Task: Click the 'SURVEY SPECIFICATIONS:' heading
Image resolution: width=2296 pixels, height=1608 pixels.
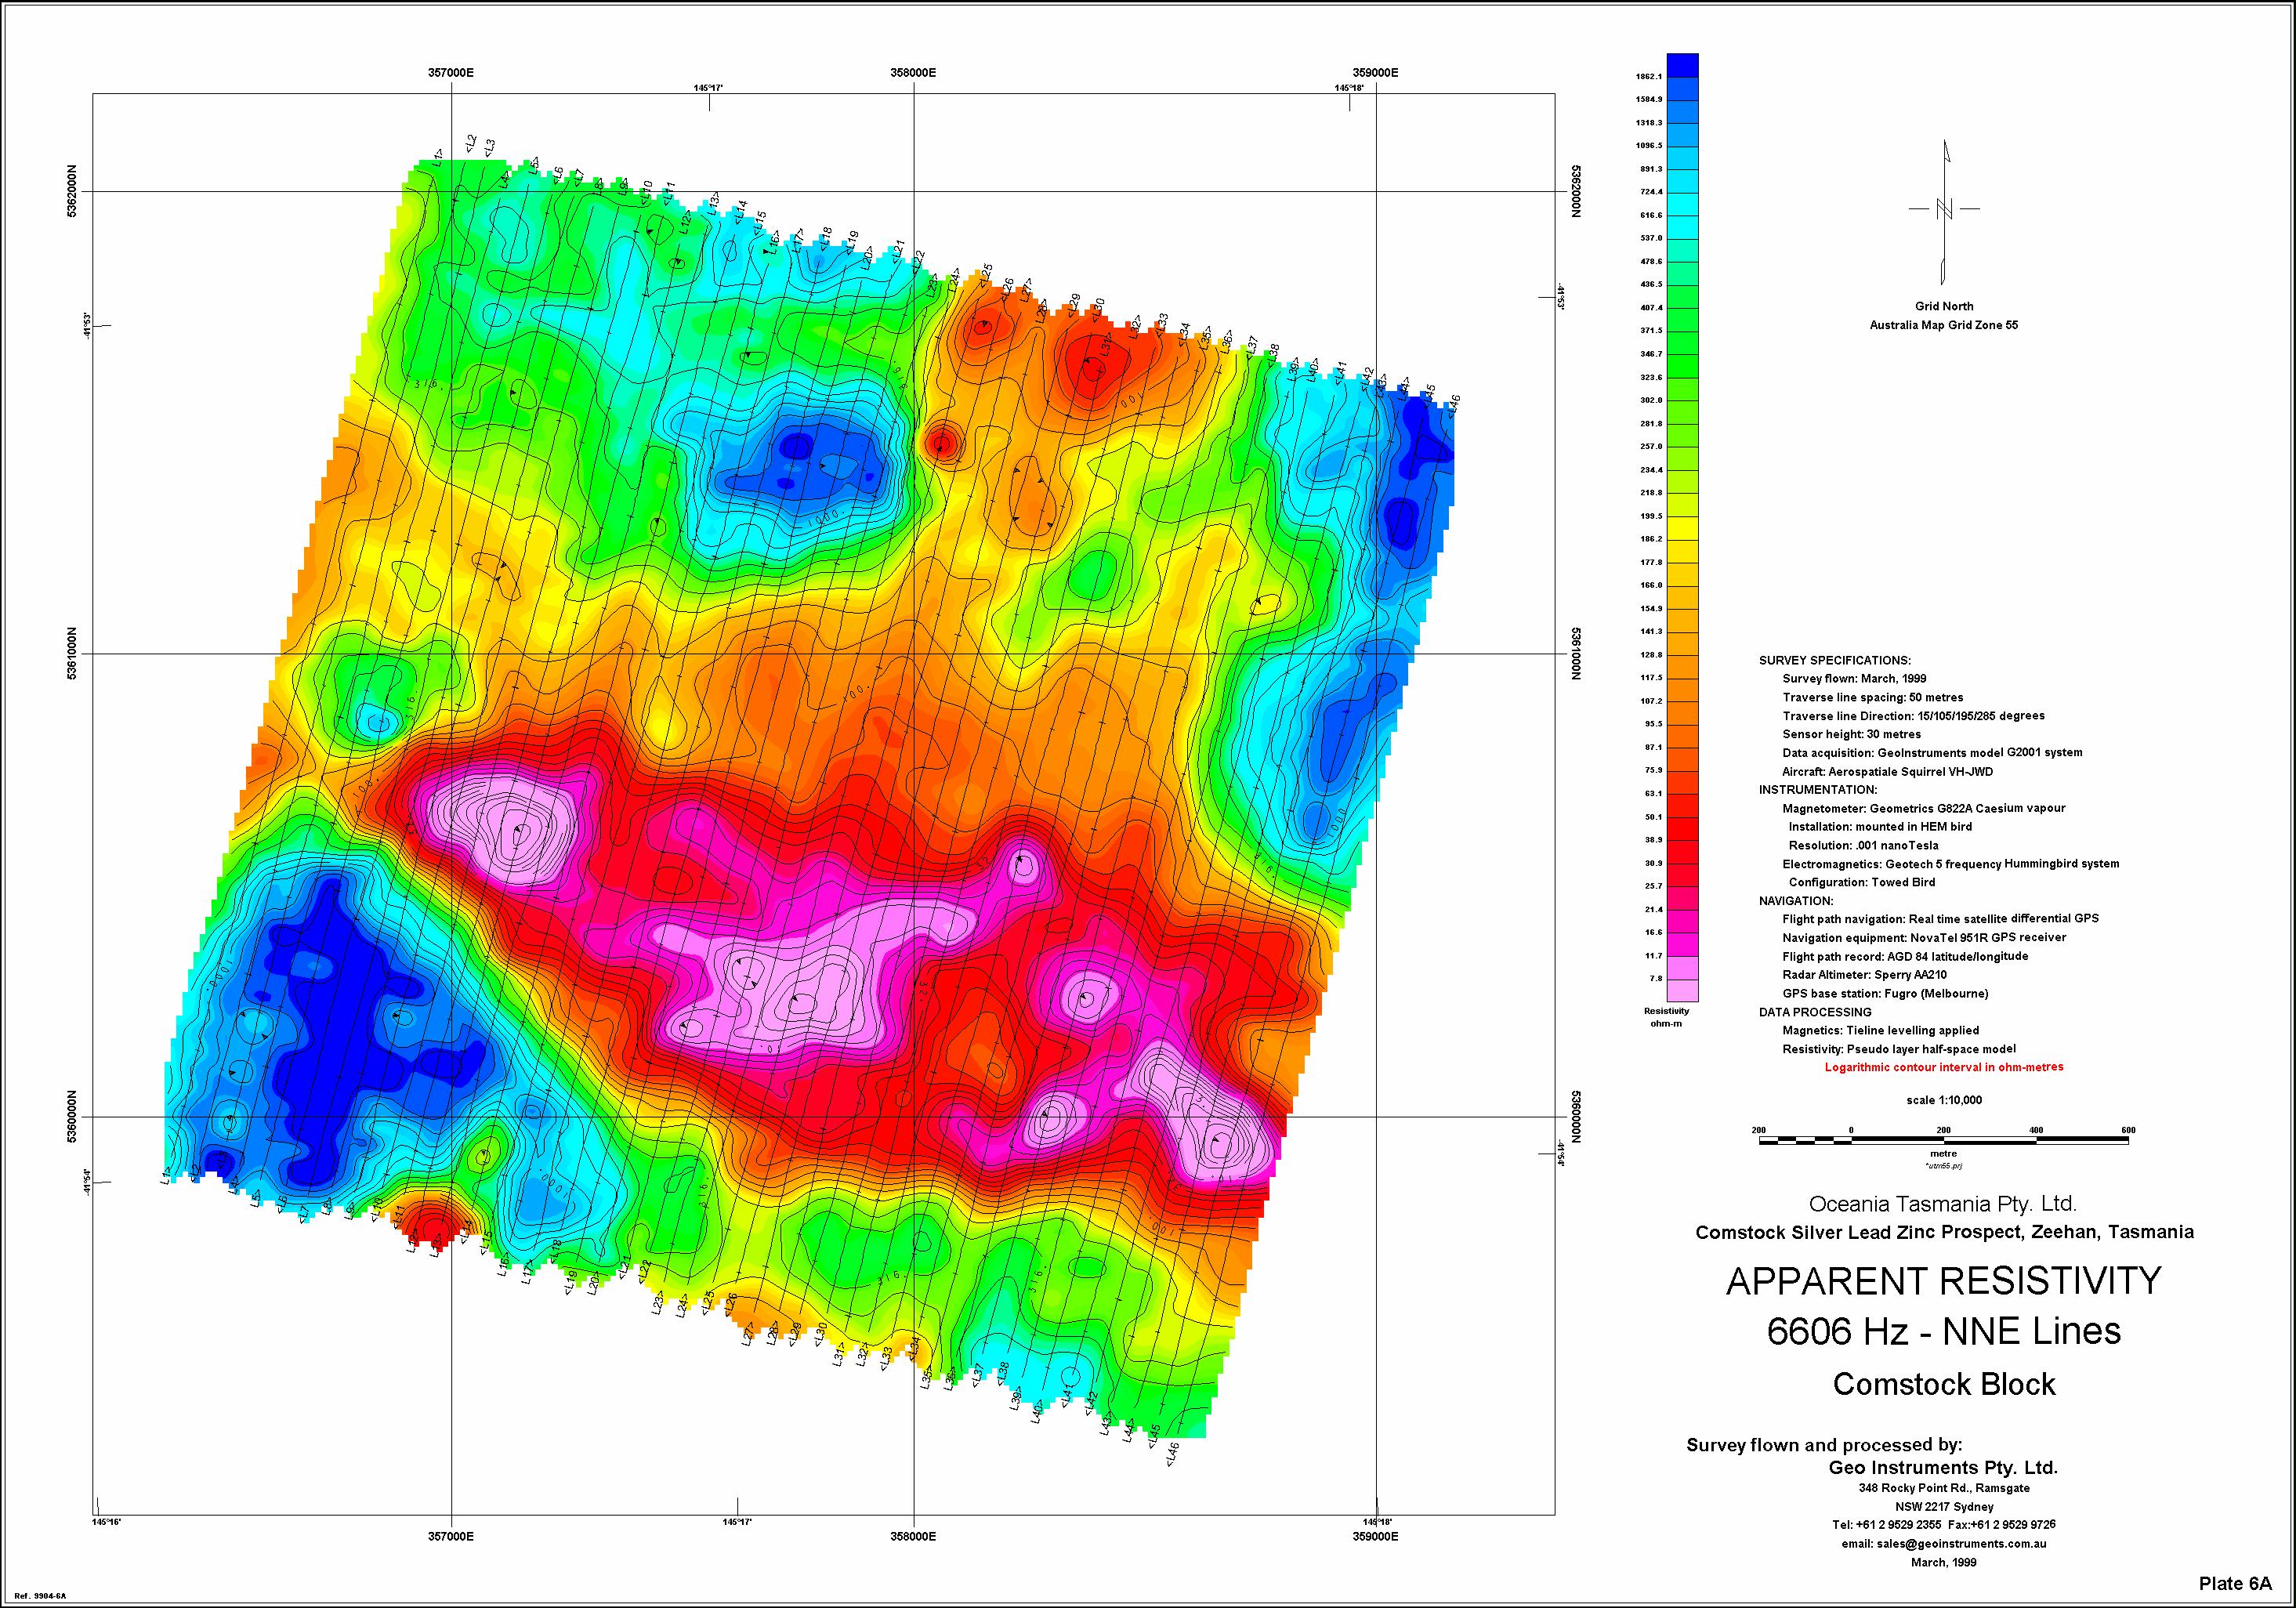Action: [1834, 661]
